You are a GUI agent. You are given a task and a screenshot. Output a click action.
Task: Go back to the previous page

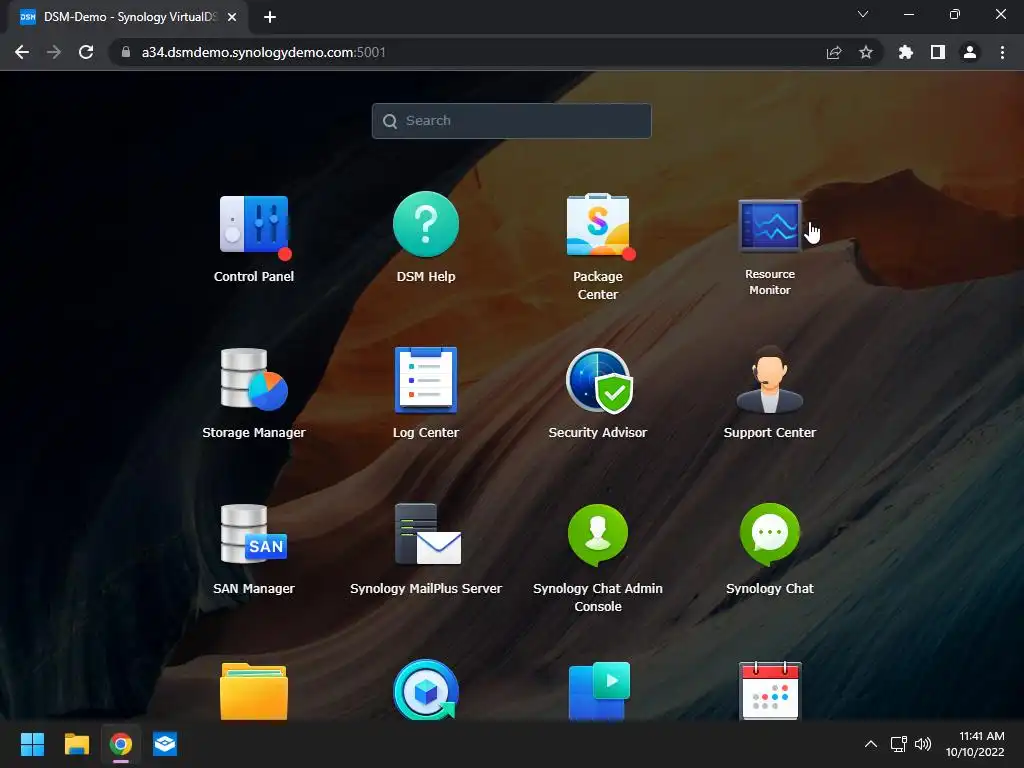[x=22, y=52]
